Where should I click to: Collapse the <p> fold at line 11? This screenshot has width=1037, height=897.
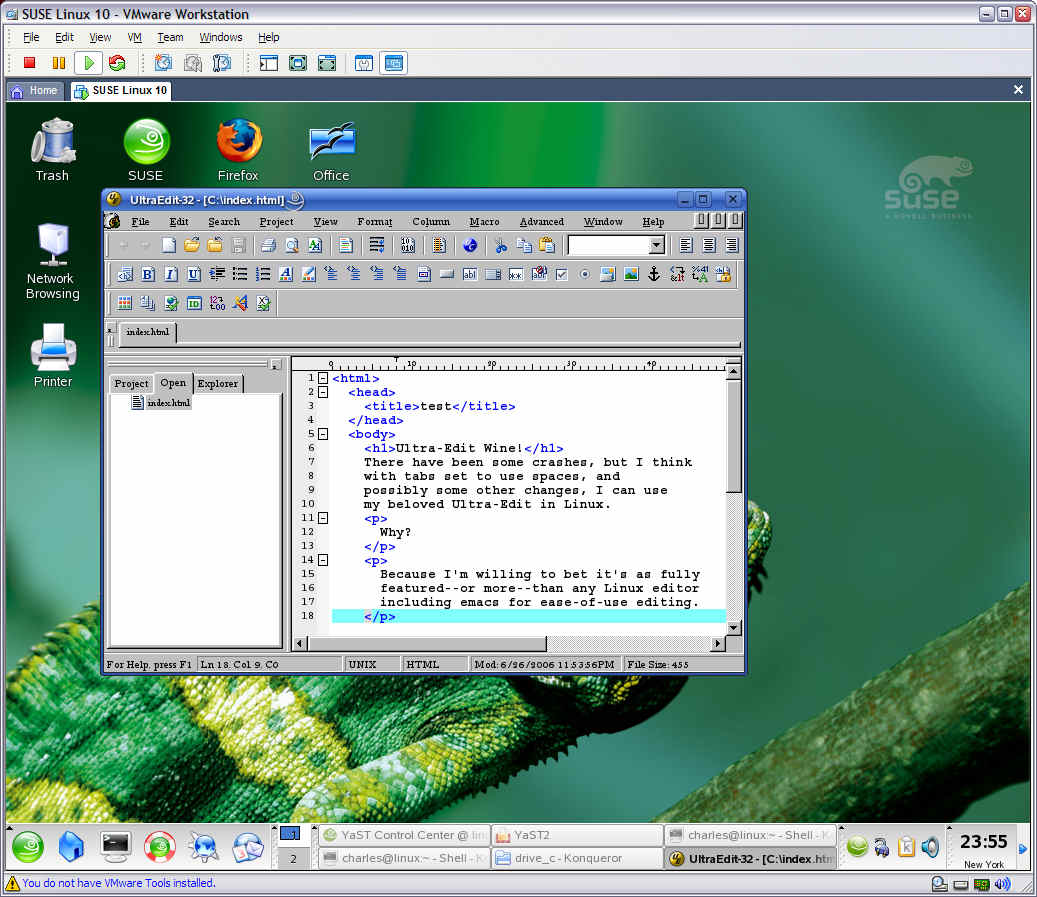click(x=323, y=518)
